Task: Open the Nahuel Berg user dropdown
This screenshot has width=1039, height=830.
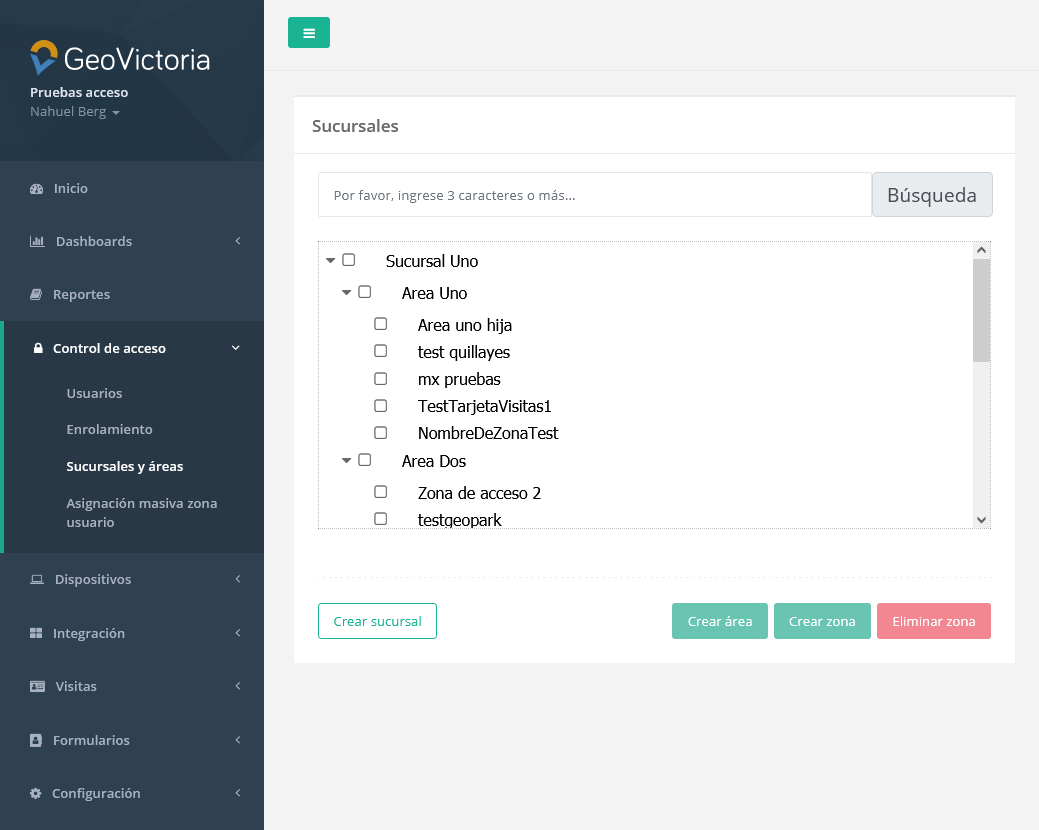Action: [x=75, y=112]
